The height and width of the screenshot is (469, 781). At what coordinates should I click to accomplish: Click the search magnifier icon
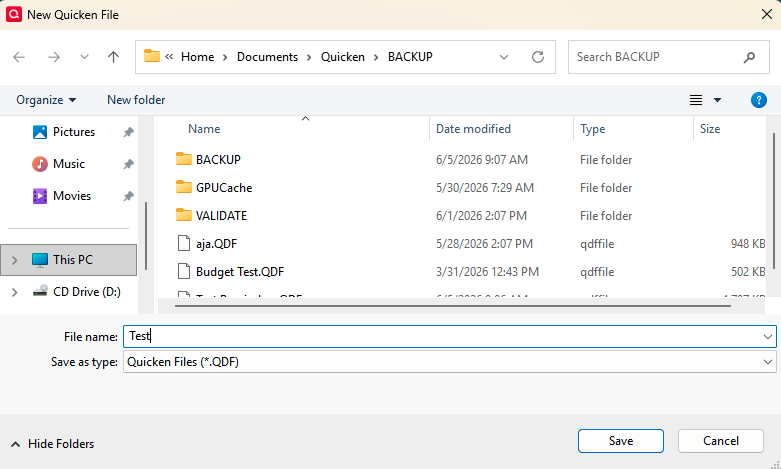[749, 57]
